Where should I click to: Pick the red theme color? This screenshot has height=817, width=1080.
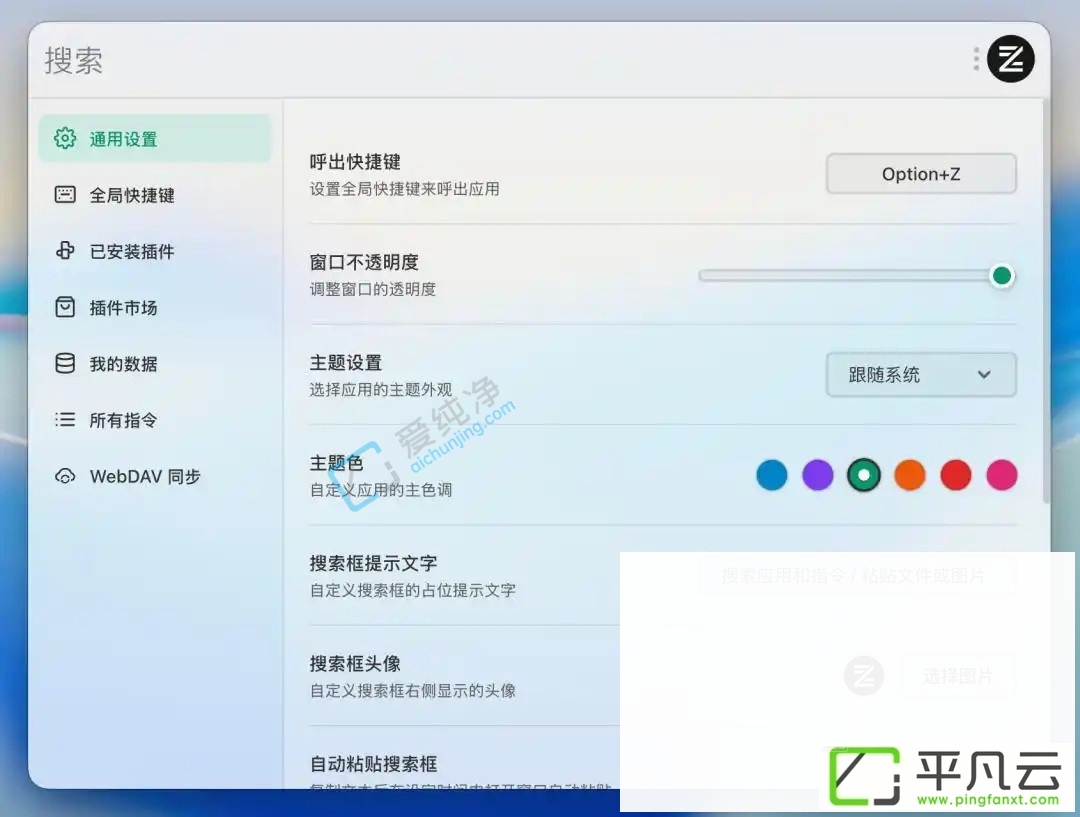click(956, 475)
